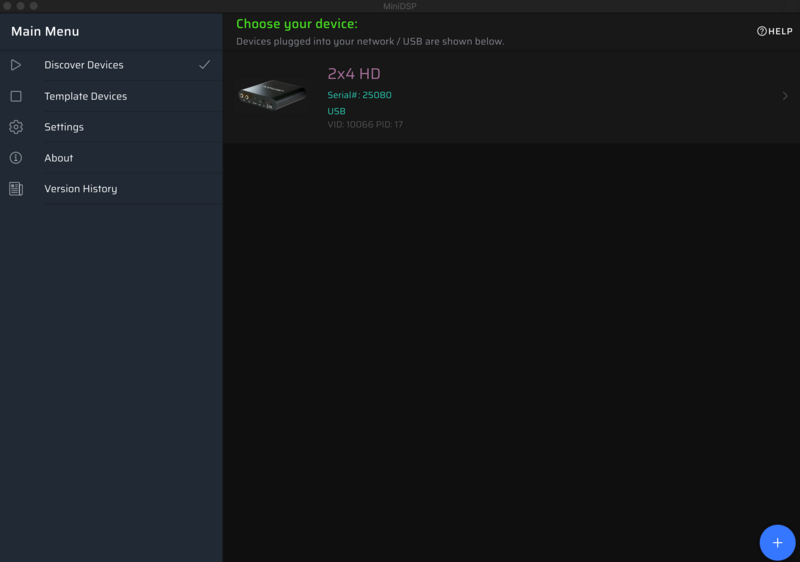Expand the 2x4 HD device chevron
This screenshot has width=800, height=562.
[x=785, y=96]
